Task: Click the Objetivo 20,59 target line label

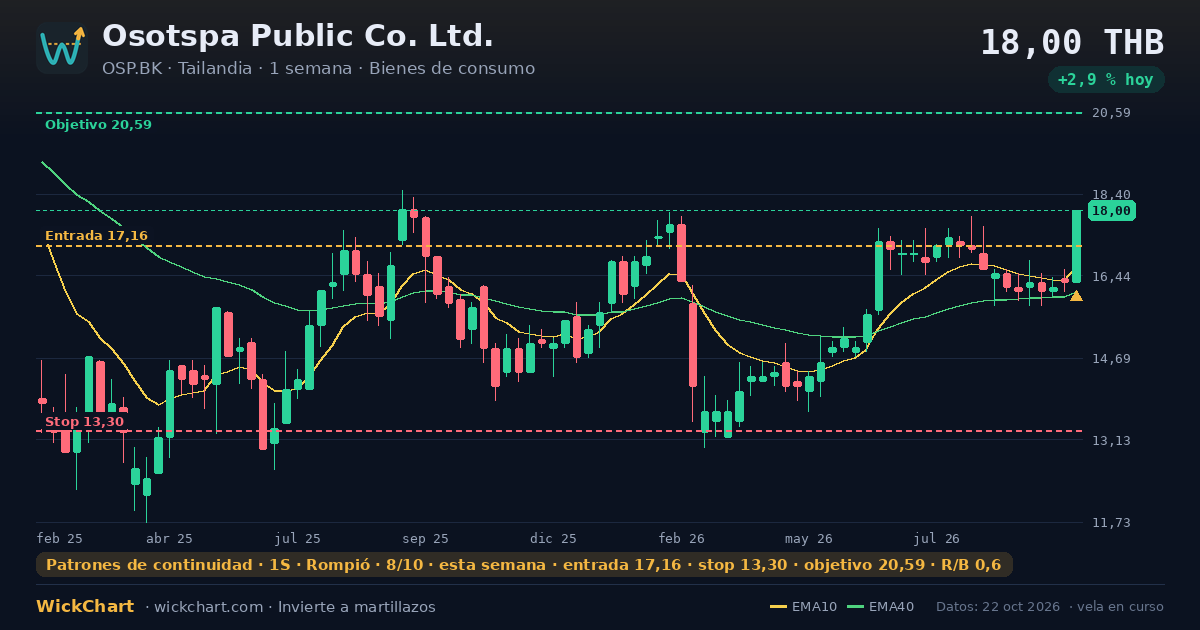Action: point(98,125)
